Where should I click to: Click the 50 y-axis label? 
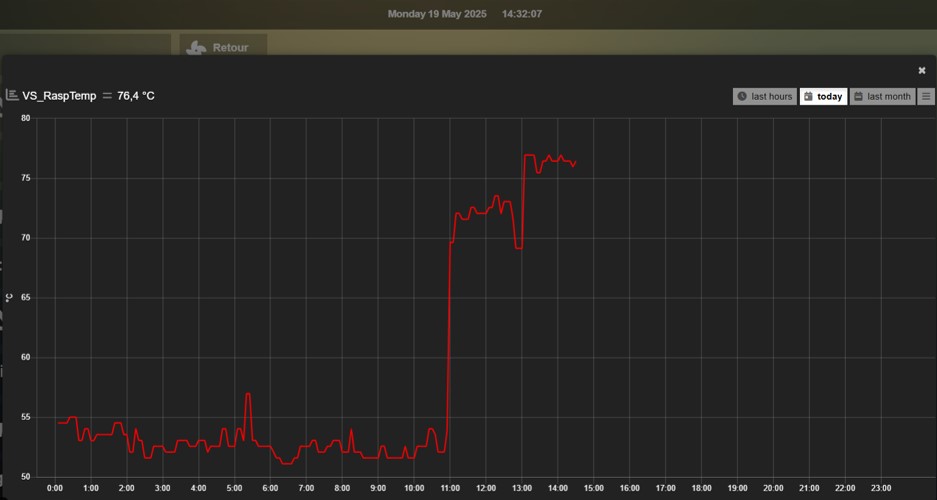tap(26, 477)
